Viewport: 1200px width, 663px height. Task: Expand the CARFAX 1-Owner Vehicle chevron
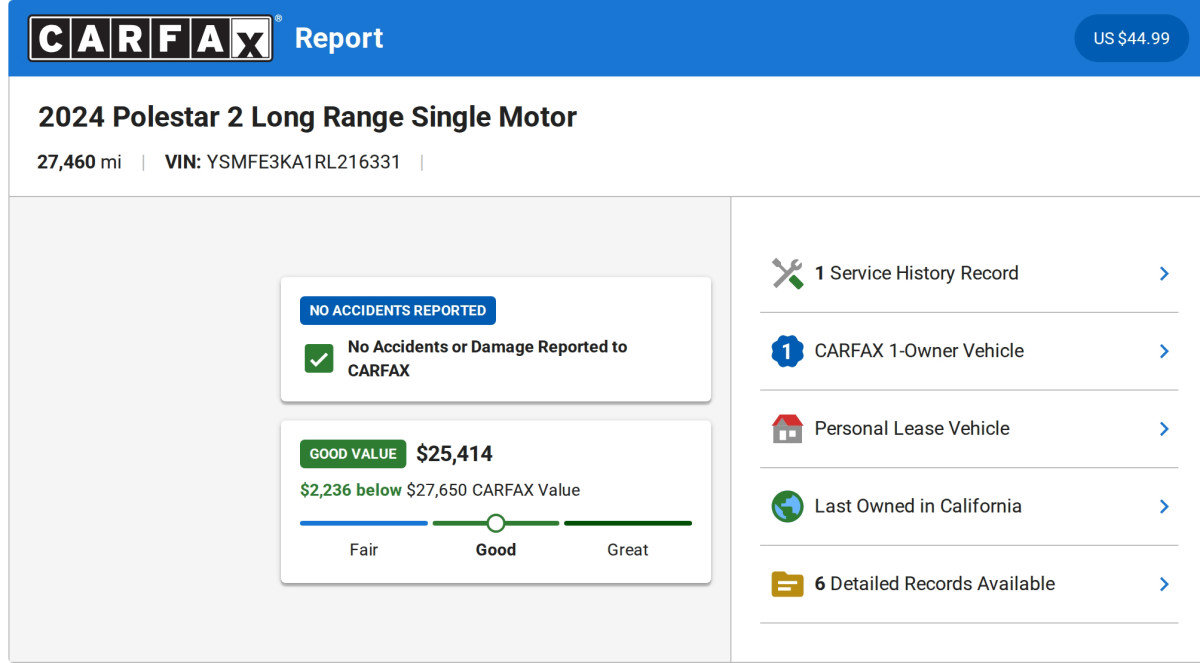point(1164,351)
